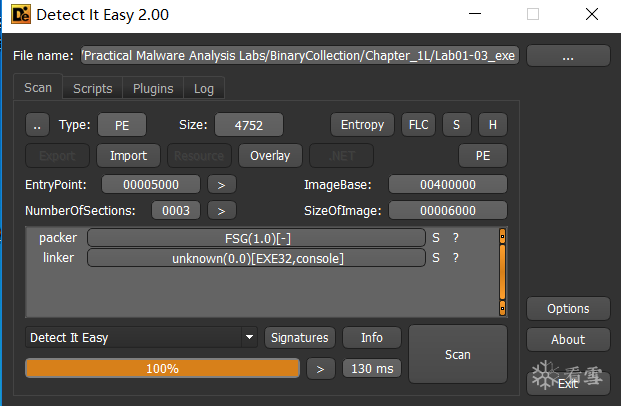Open the Options dialog
This screenshot has height=406, width=621.
[568, 309]
